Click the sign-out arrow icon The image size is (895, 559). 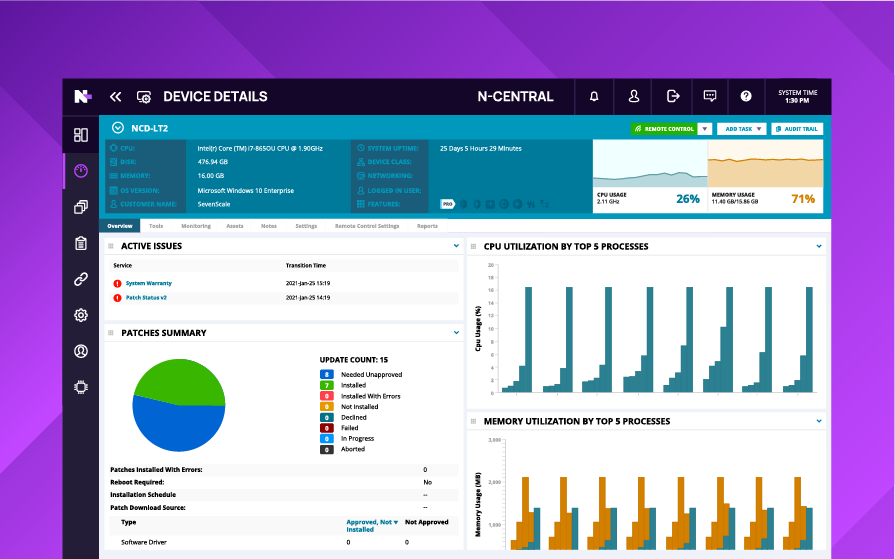point(673,96)
